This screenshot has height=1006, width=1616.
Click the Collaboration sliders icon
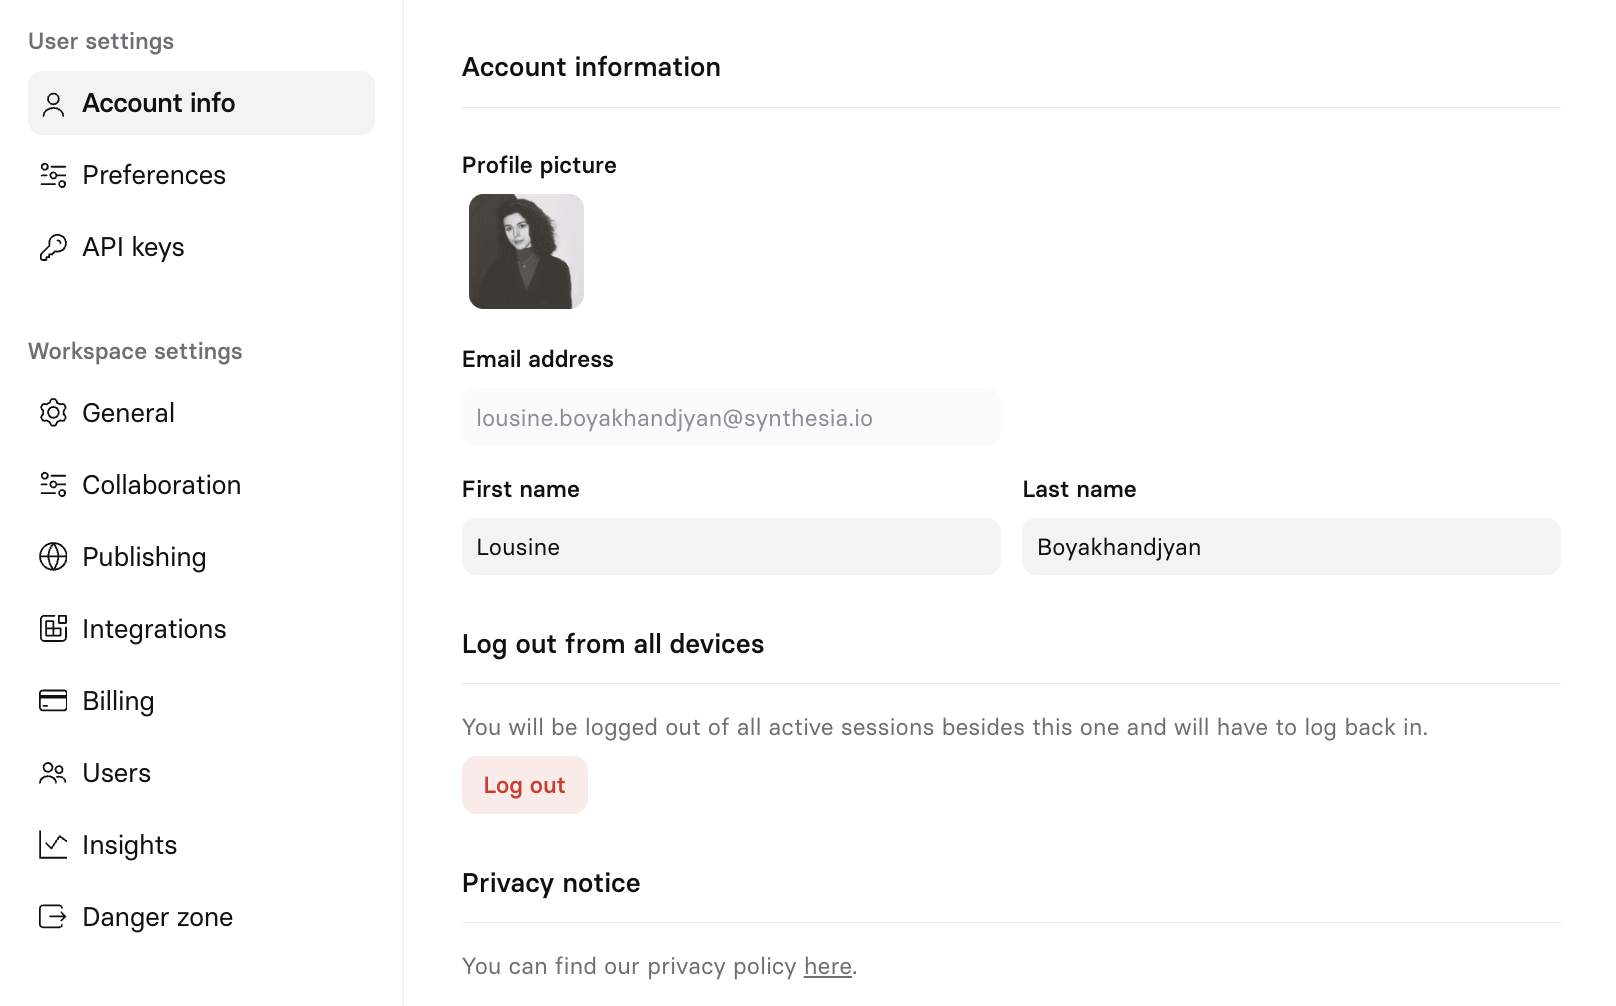53,485
